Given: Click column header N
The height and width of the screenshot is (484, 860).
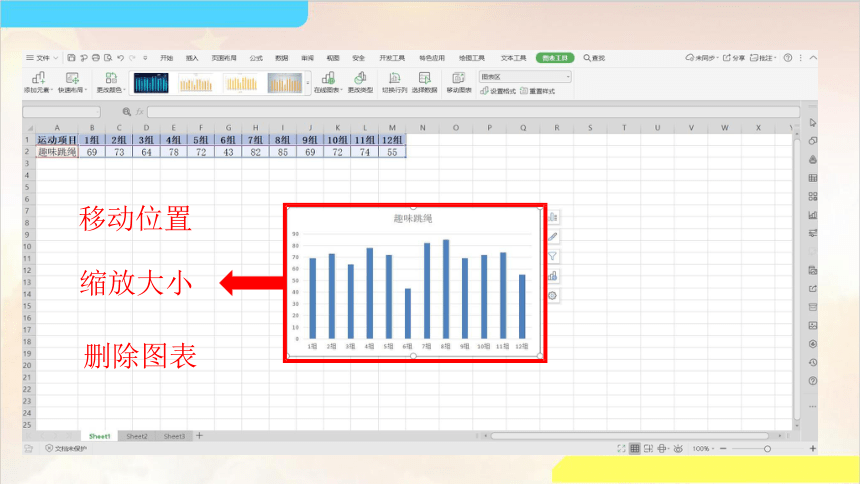Looking at the screenshot, I should click(422, 128).
